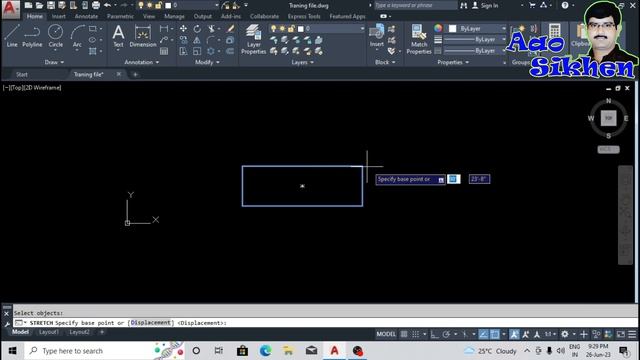
Task: Toggle polar tracking in status bar
Action: [x=446, y=334]
